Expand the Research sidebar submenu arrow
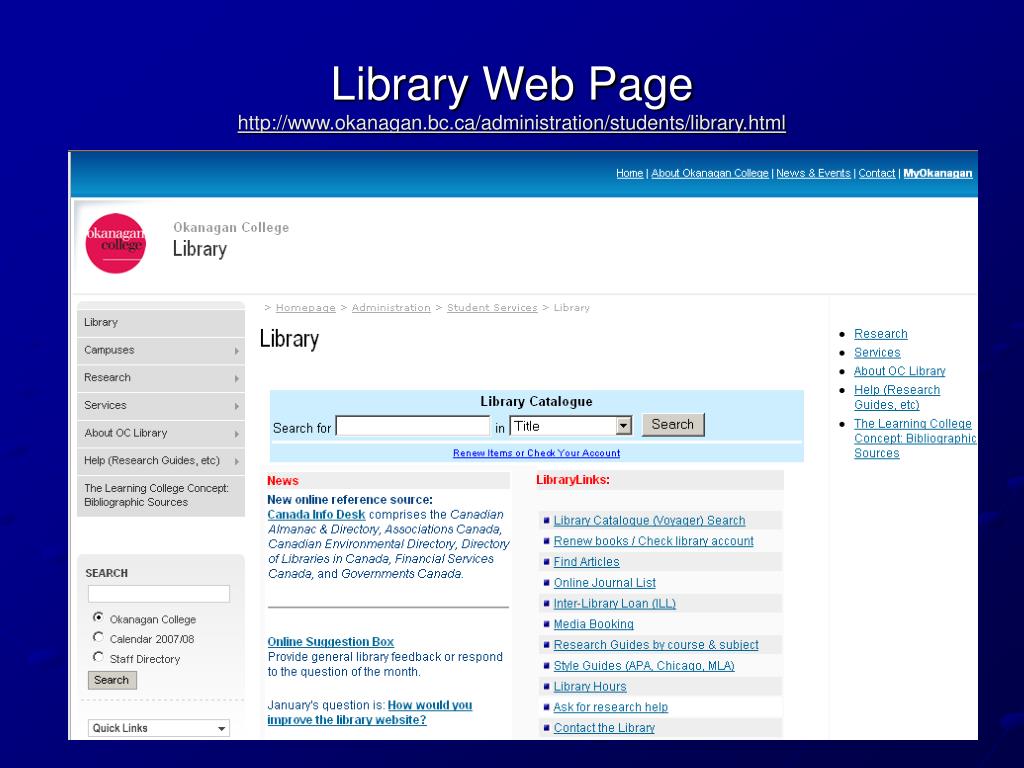The width and height of the screenshot is (1024, 768). [x=236, y=379]
